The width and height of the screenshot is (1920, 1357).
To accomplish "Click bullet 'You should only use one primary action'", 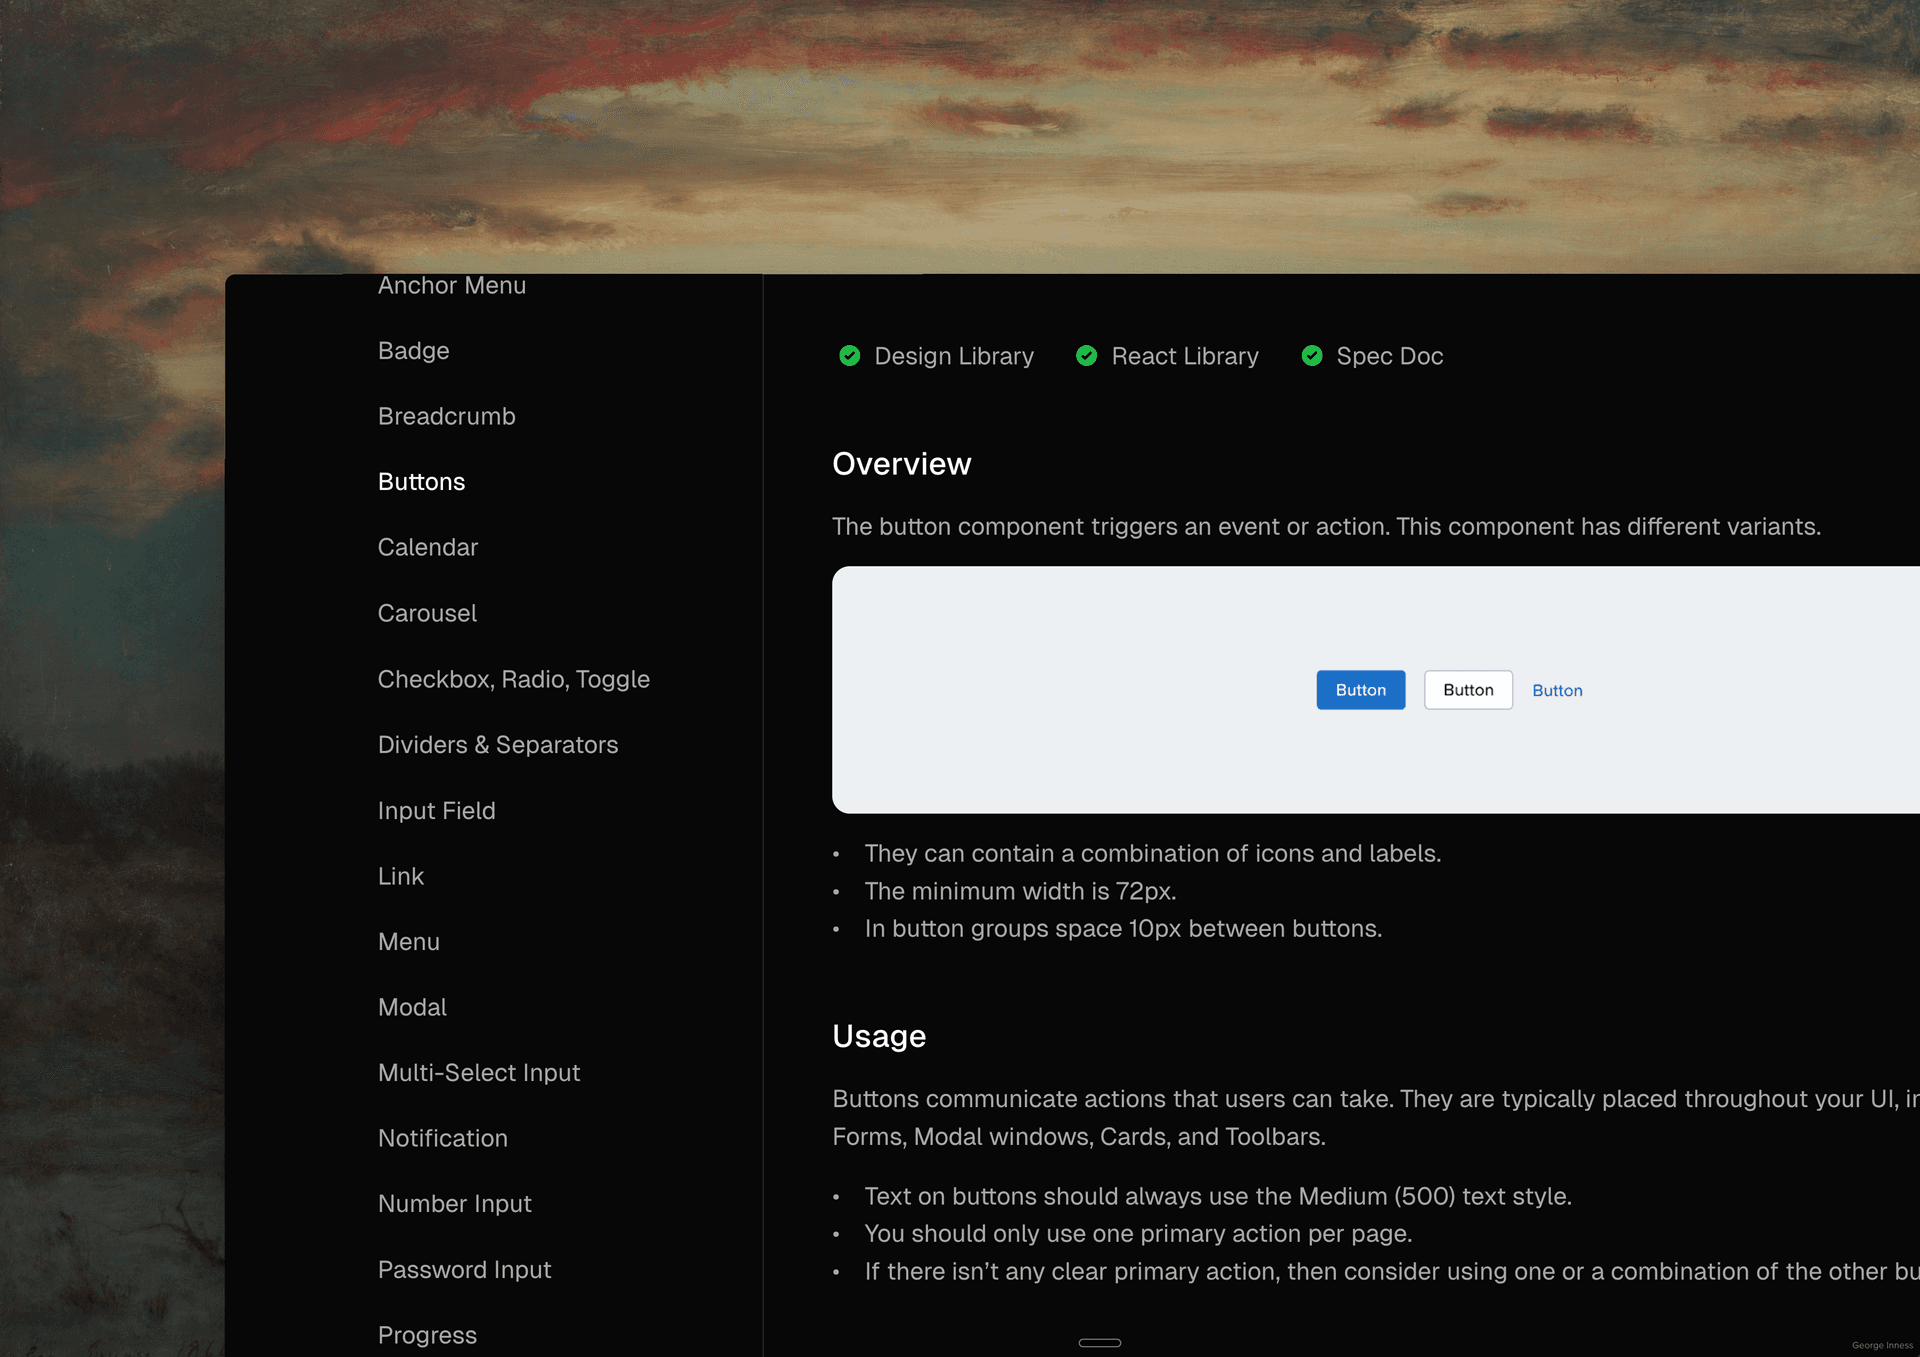I will coord(1138,1234).
